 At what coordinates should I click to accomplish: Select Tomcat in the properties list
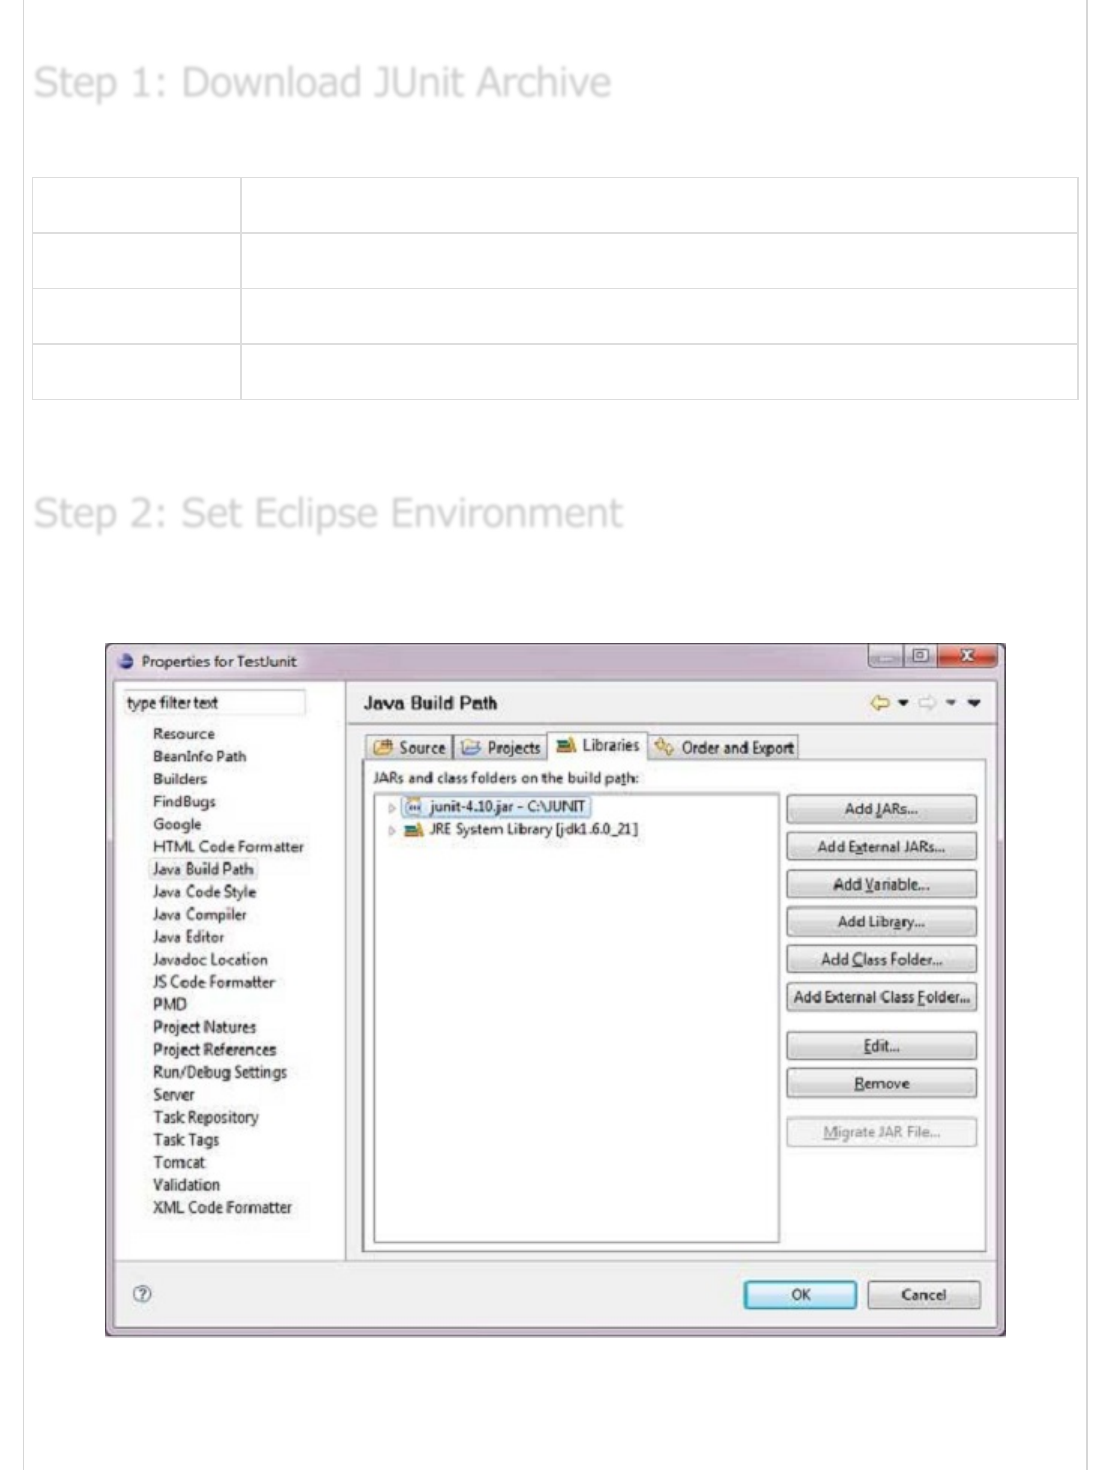tap(179, 1162)
